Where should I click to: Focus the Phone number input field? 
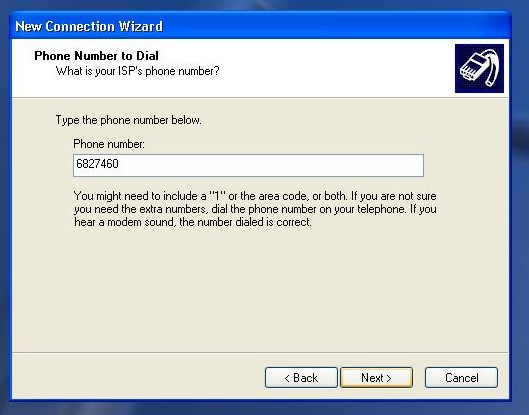(248, 165)
